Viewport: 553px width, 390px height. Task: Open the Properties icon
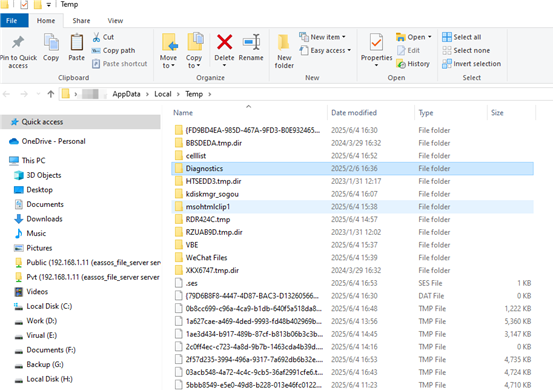click(376, 43)
